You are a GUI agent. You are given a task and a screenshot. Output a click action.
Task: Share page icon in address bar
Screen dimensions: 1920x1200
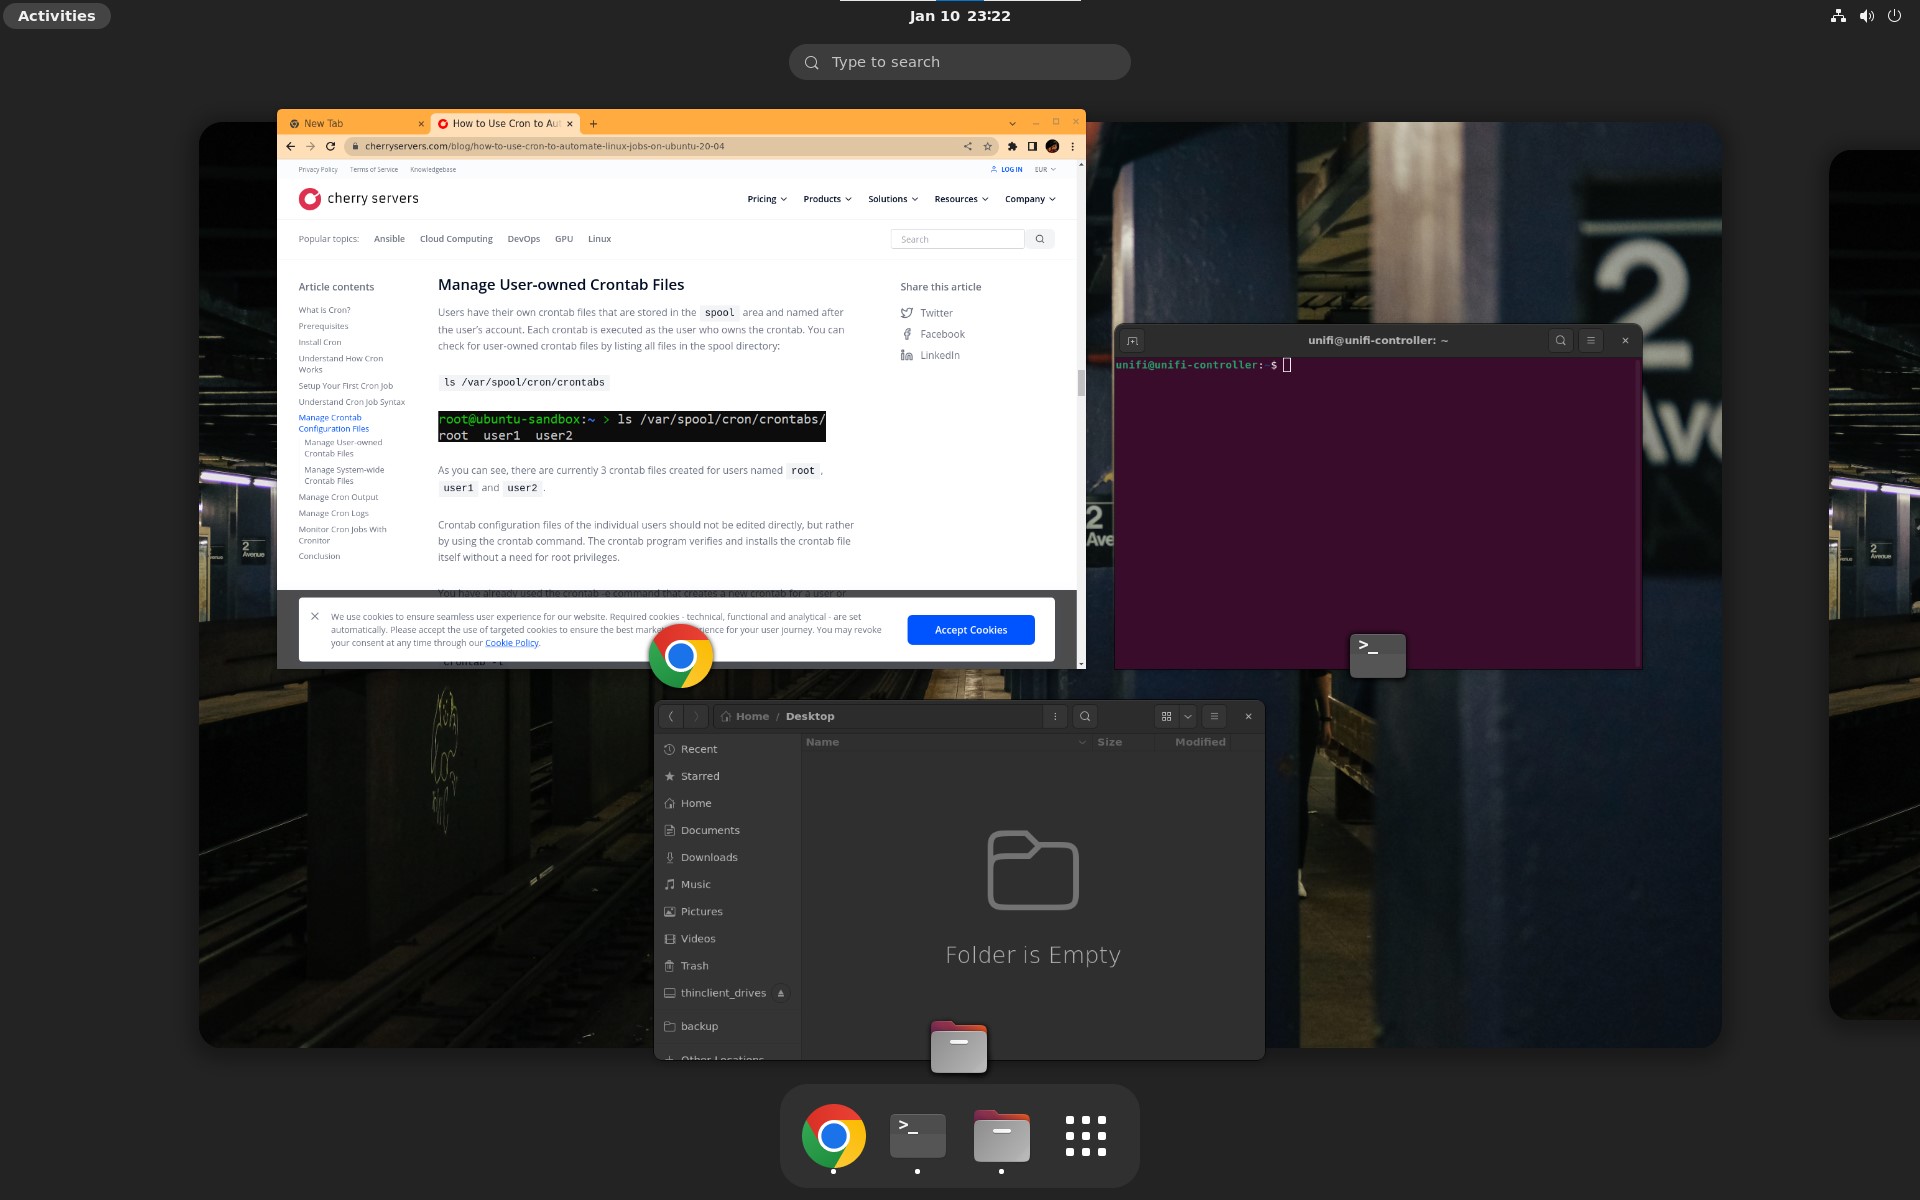967,146
